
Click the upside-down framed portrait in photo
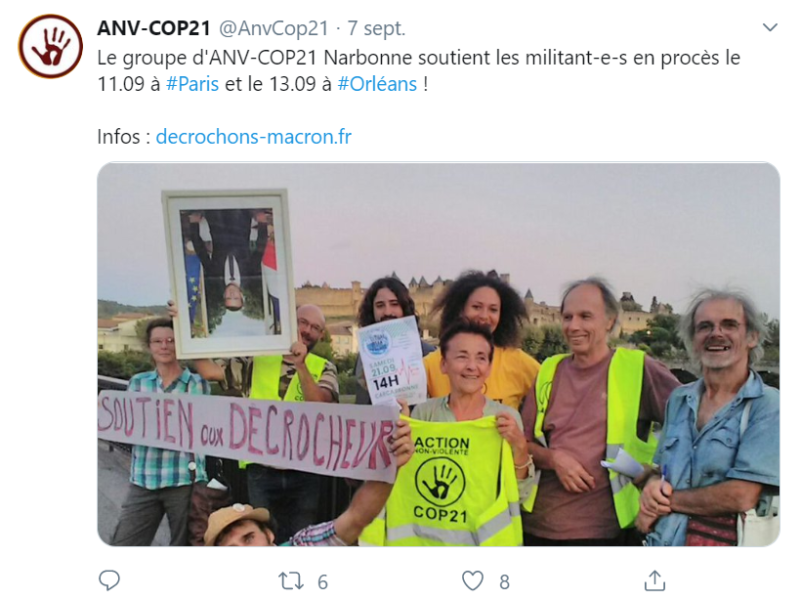click(x=231, y=273)
